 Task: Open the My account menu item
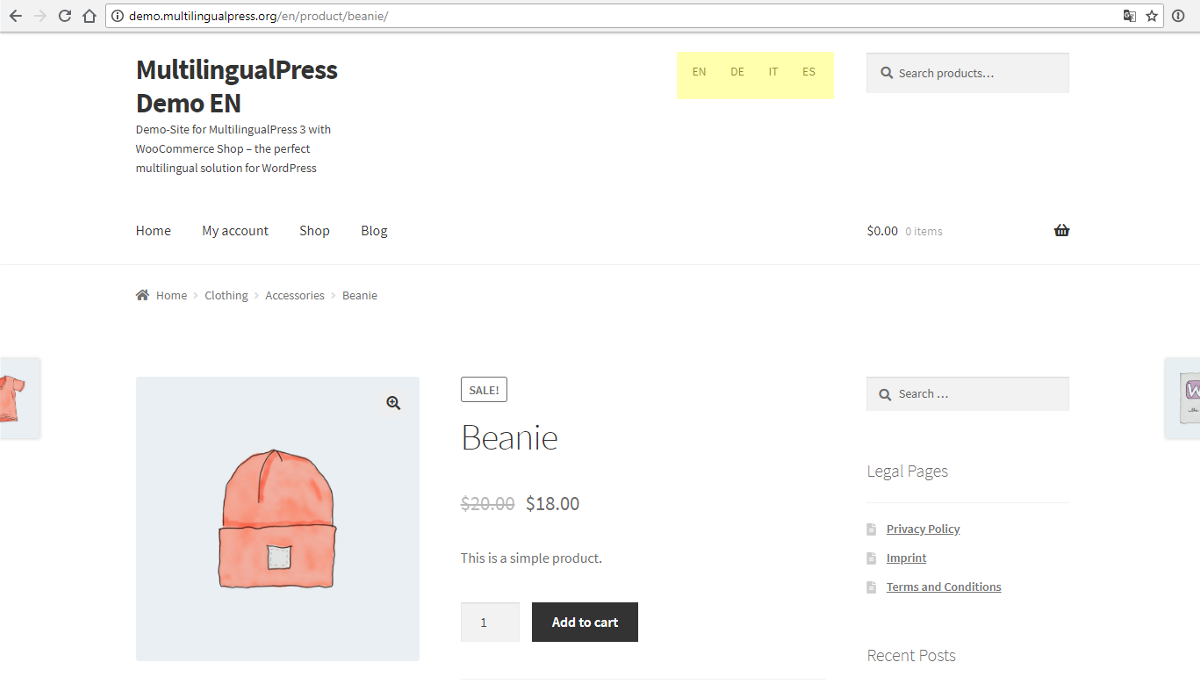[235, 230]
